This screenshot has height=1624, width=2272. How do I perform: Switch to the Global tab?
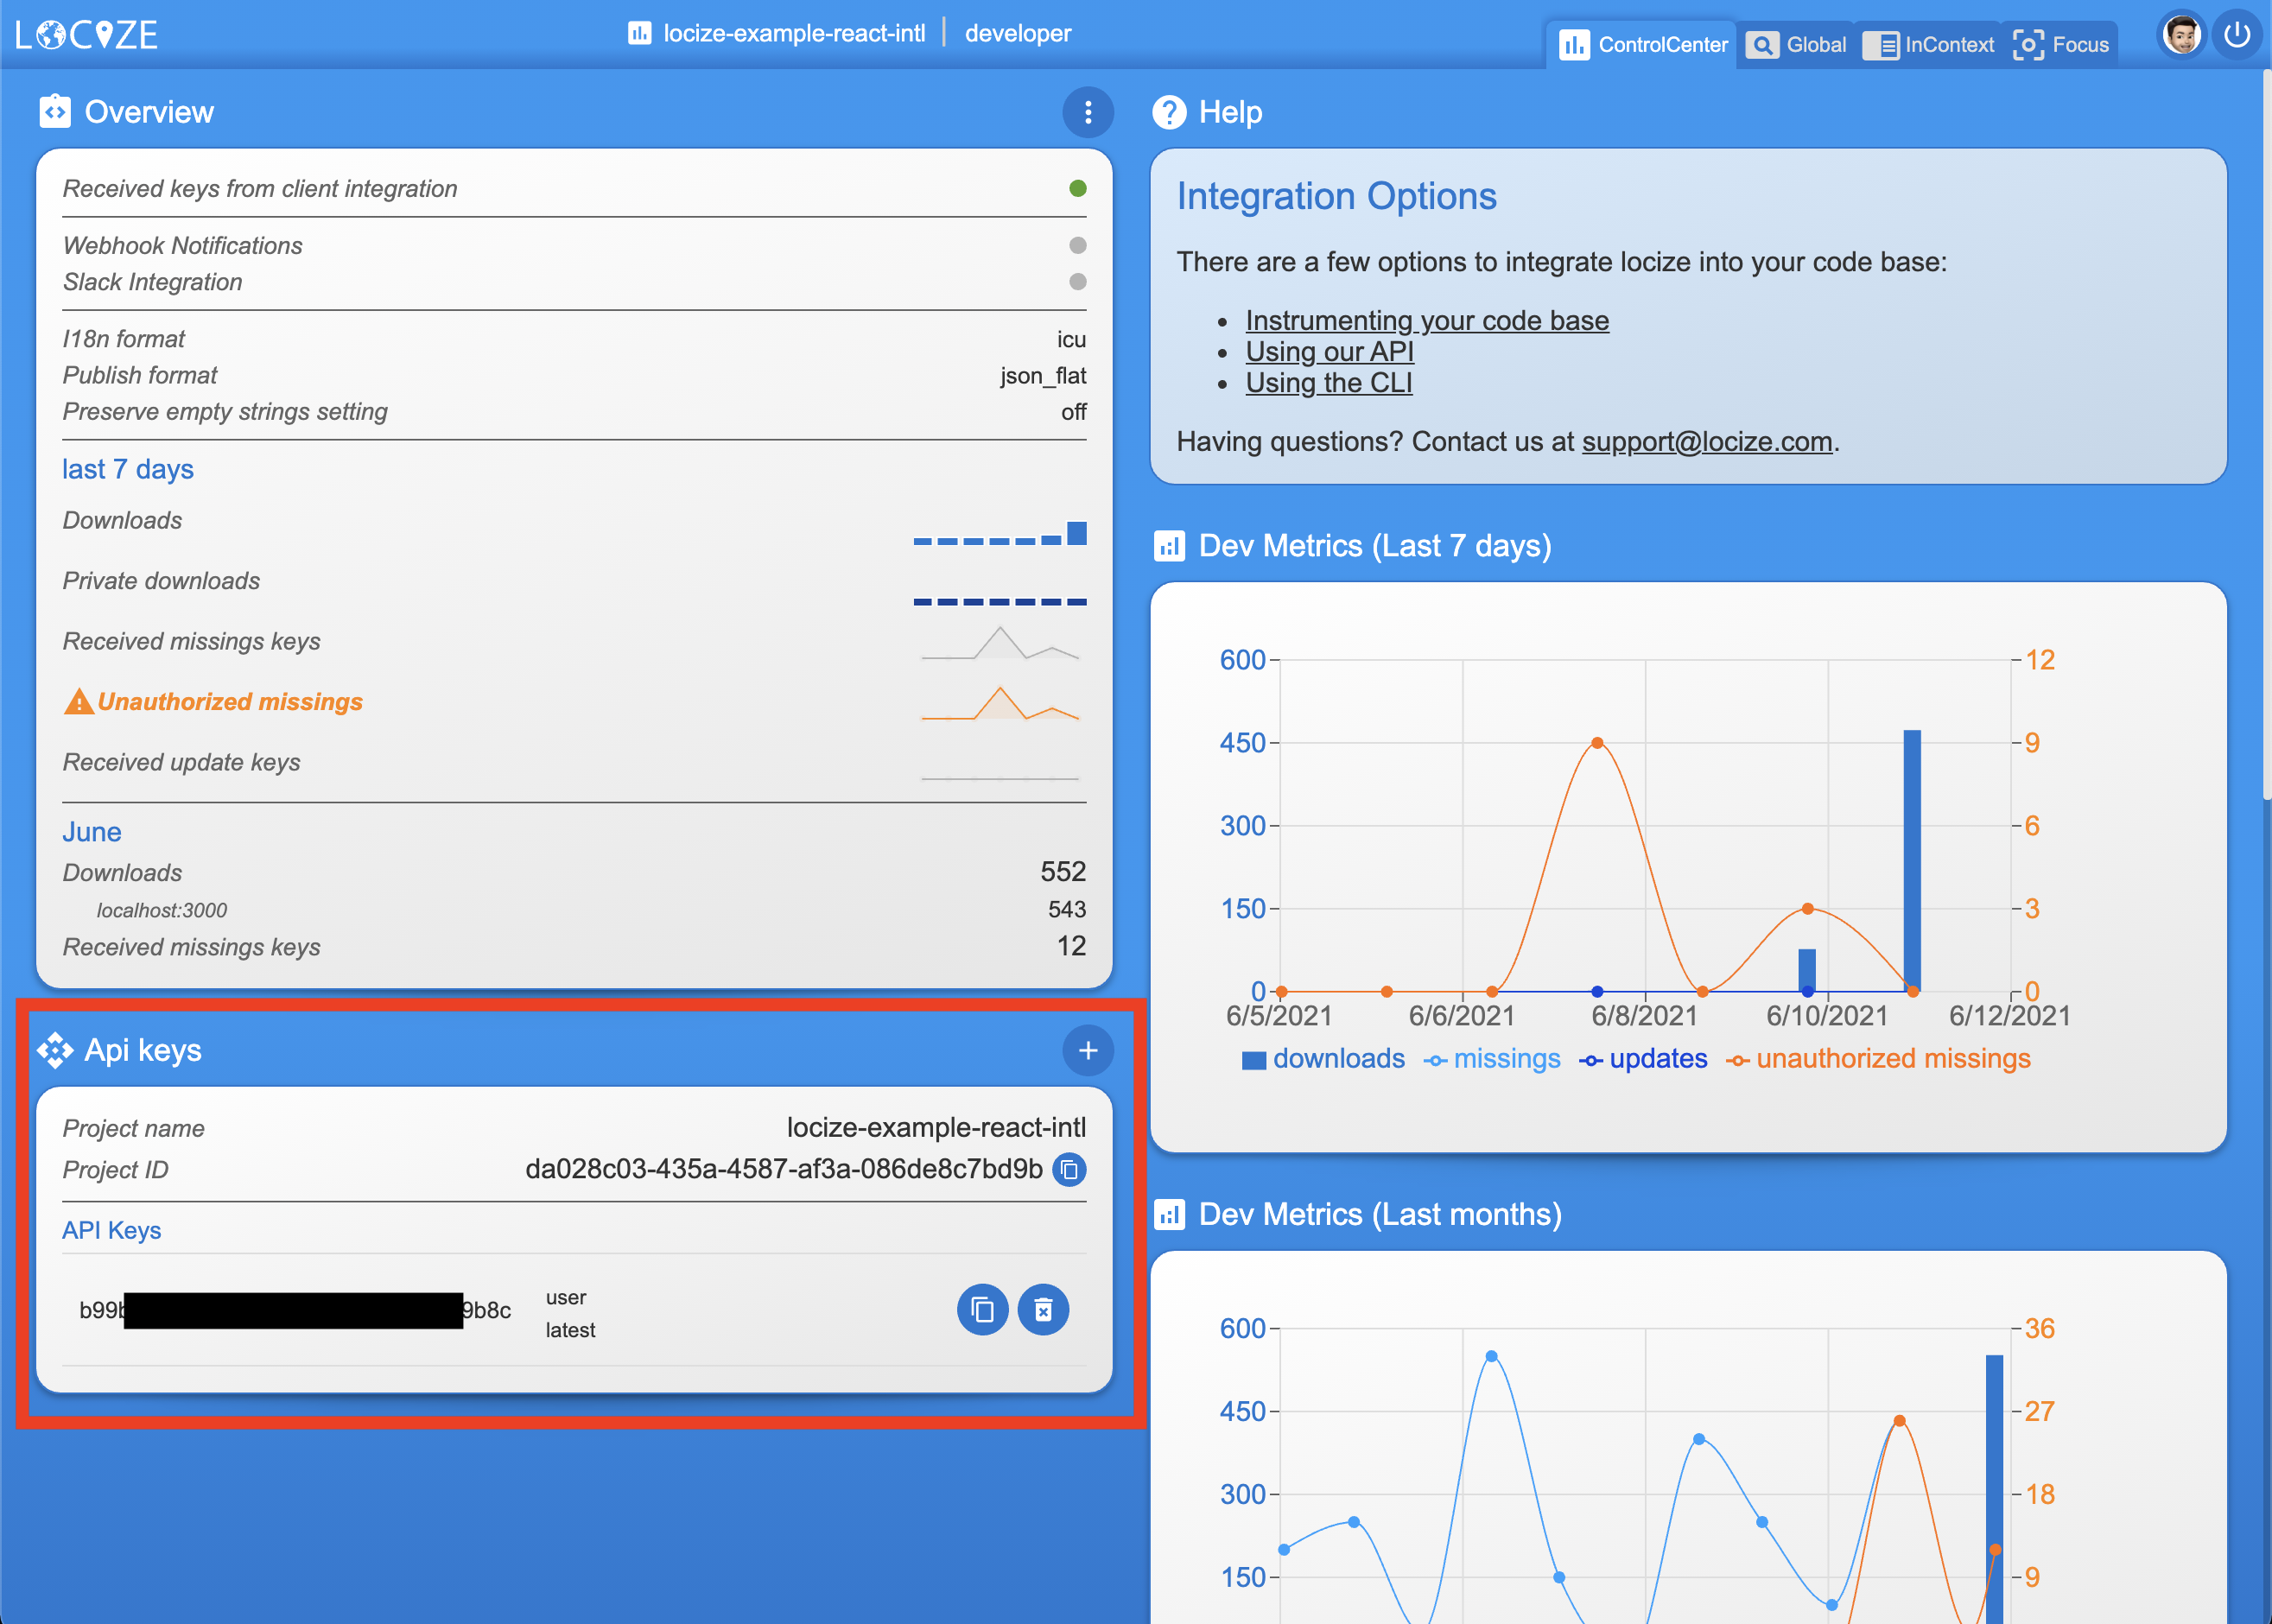coord(1796,45)
